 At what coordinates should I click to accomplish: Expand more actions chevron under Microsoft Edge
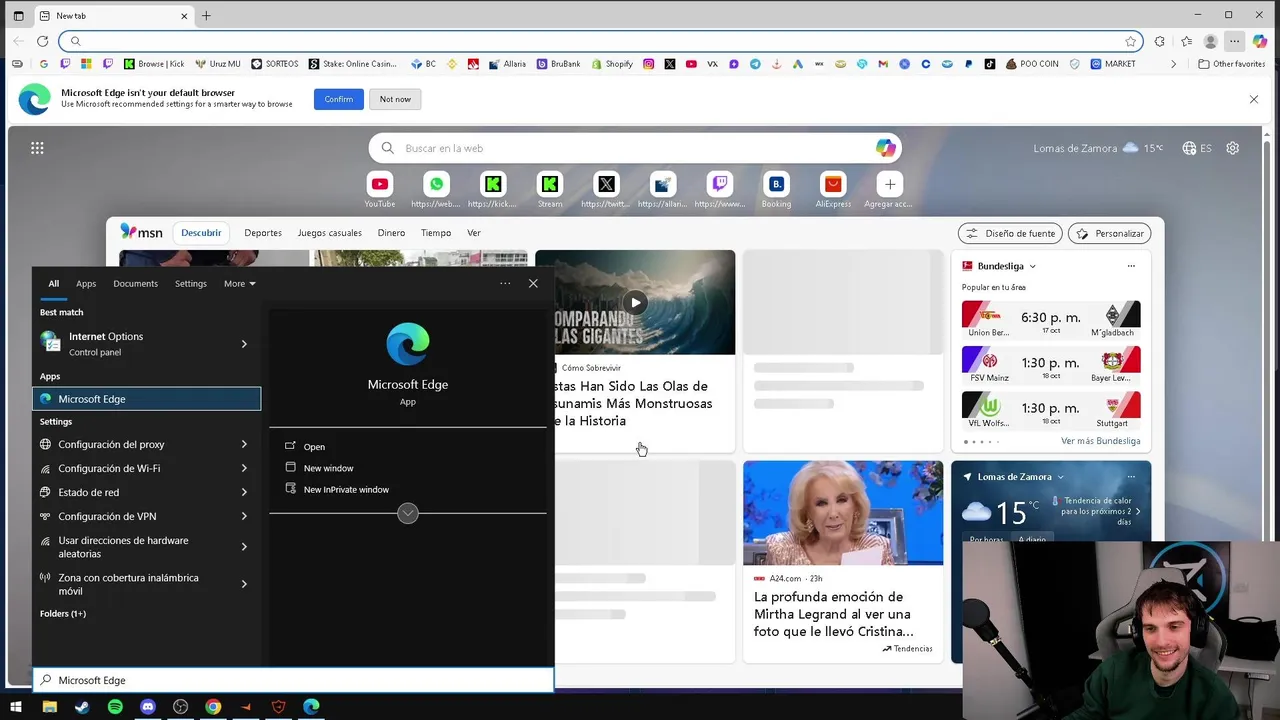click(408, 513)
